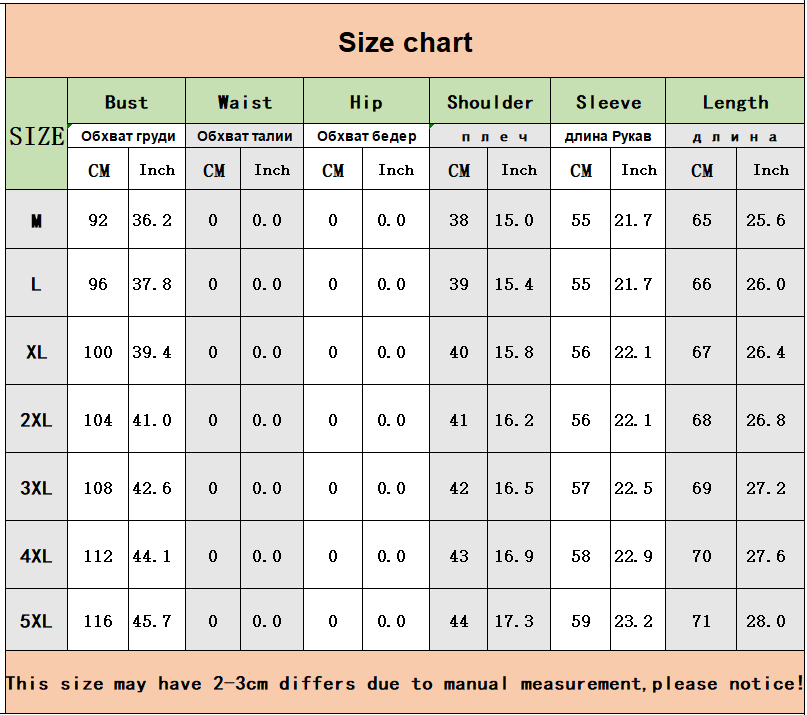Screen dimensions: 807x715
Task: Click the manual measurement notice text
Action: 404,683
